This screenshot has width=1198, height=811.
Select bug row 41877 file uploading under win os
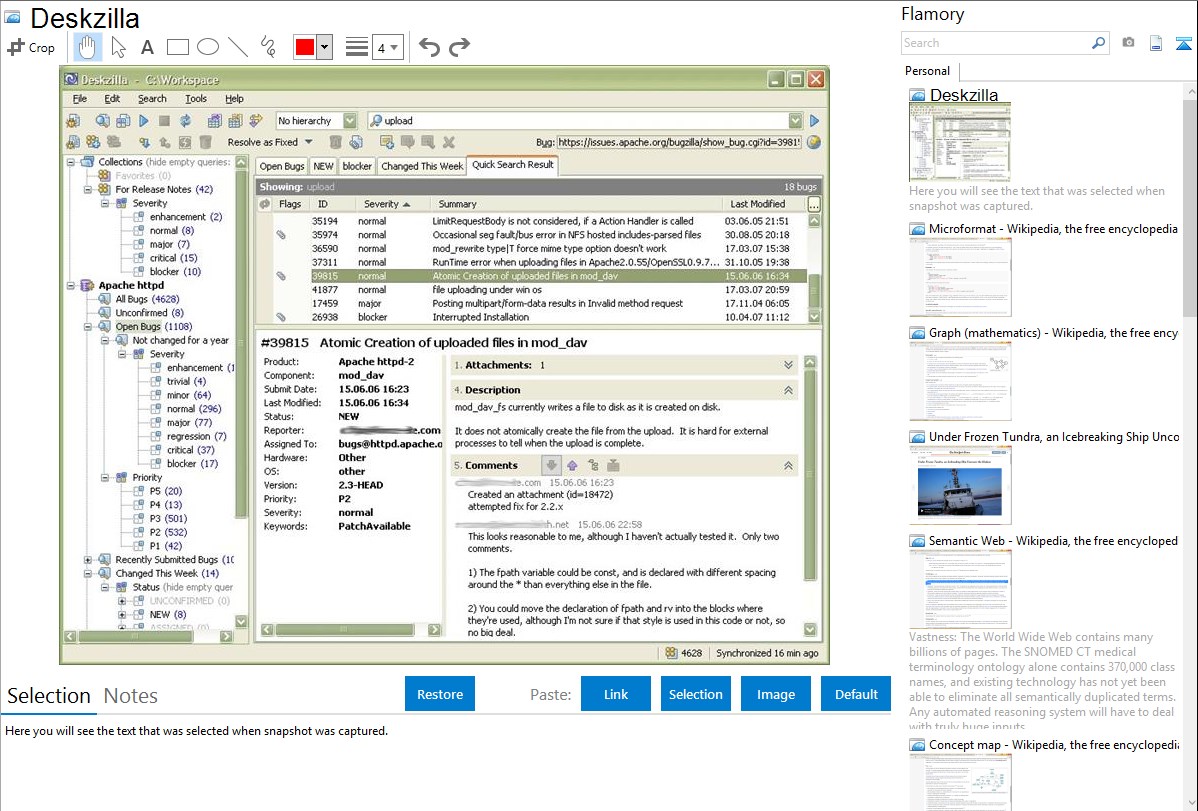tap(532, 290)
